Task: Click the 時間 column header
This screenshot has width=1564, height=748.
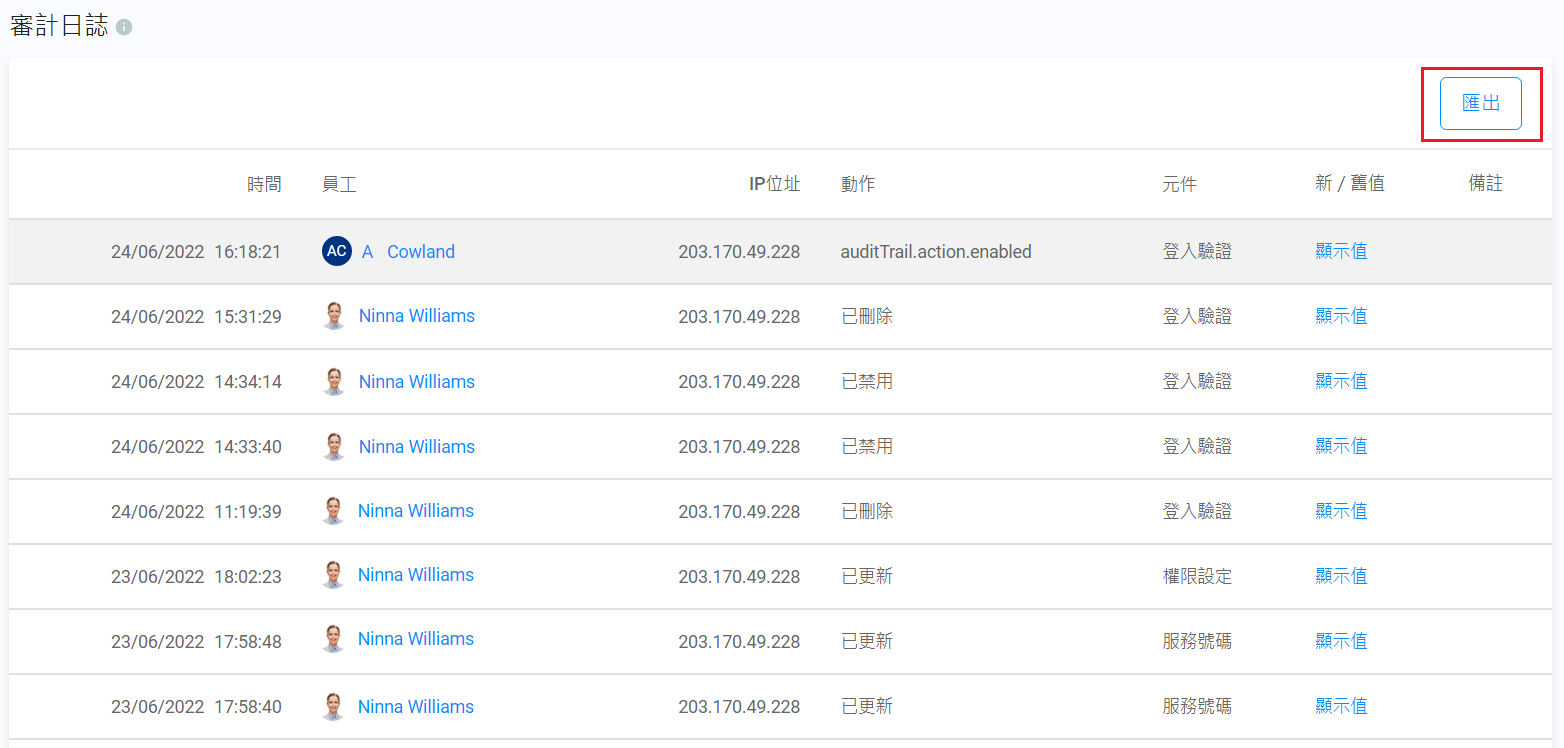Action: click(265, 184)
